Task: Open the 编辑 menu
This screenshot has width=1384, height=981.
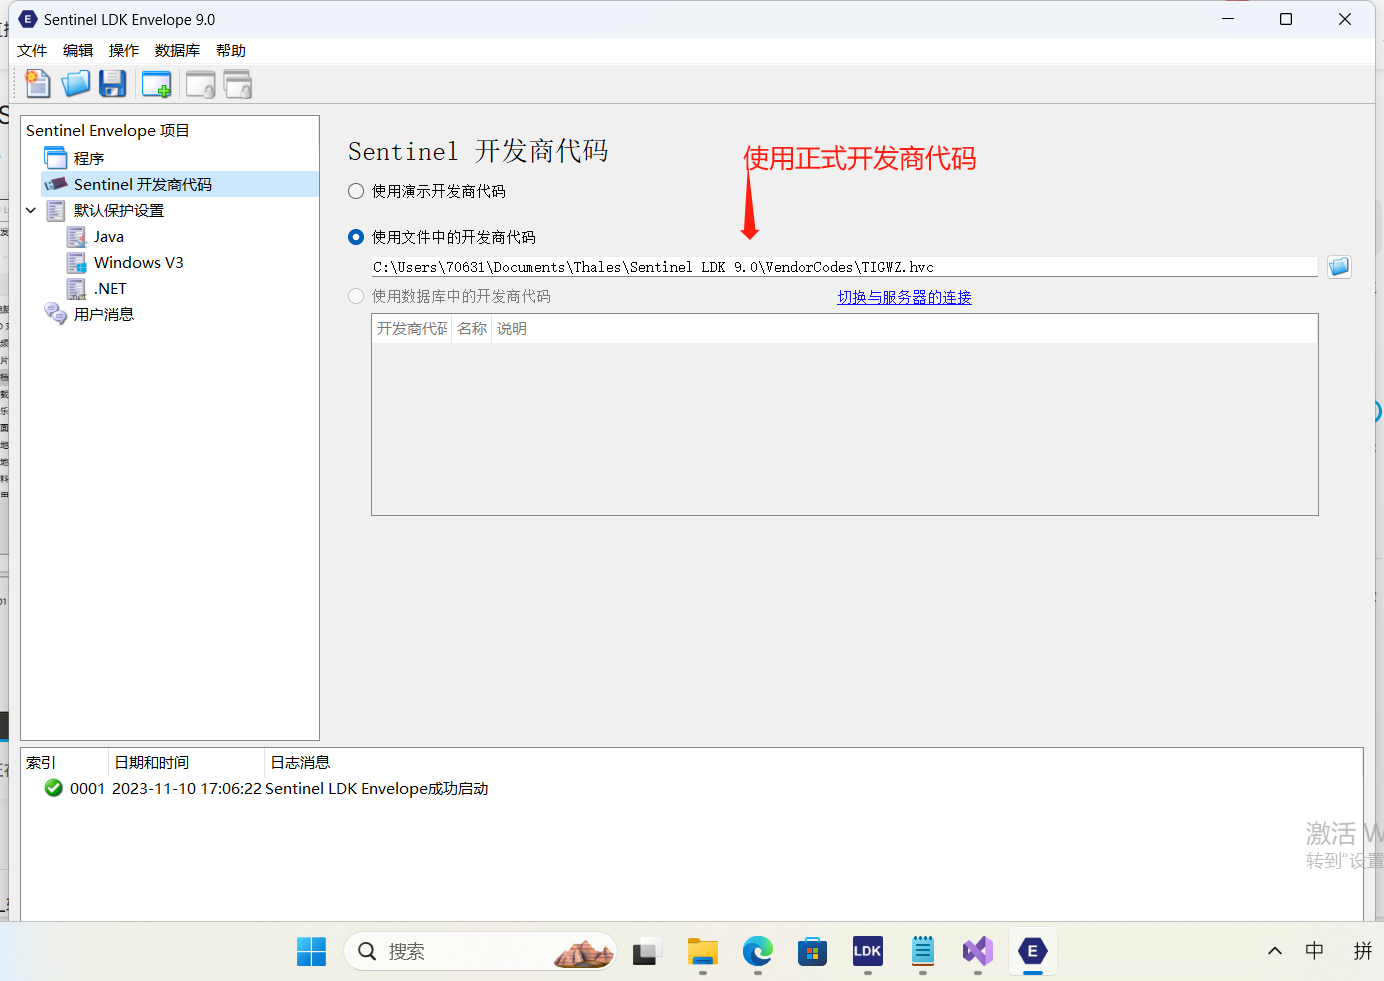Action: [x=78, y=50]
